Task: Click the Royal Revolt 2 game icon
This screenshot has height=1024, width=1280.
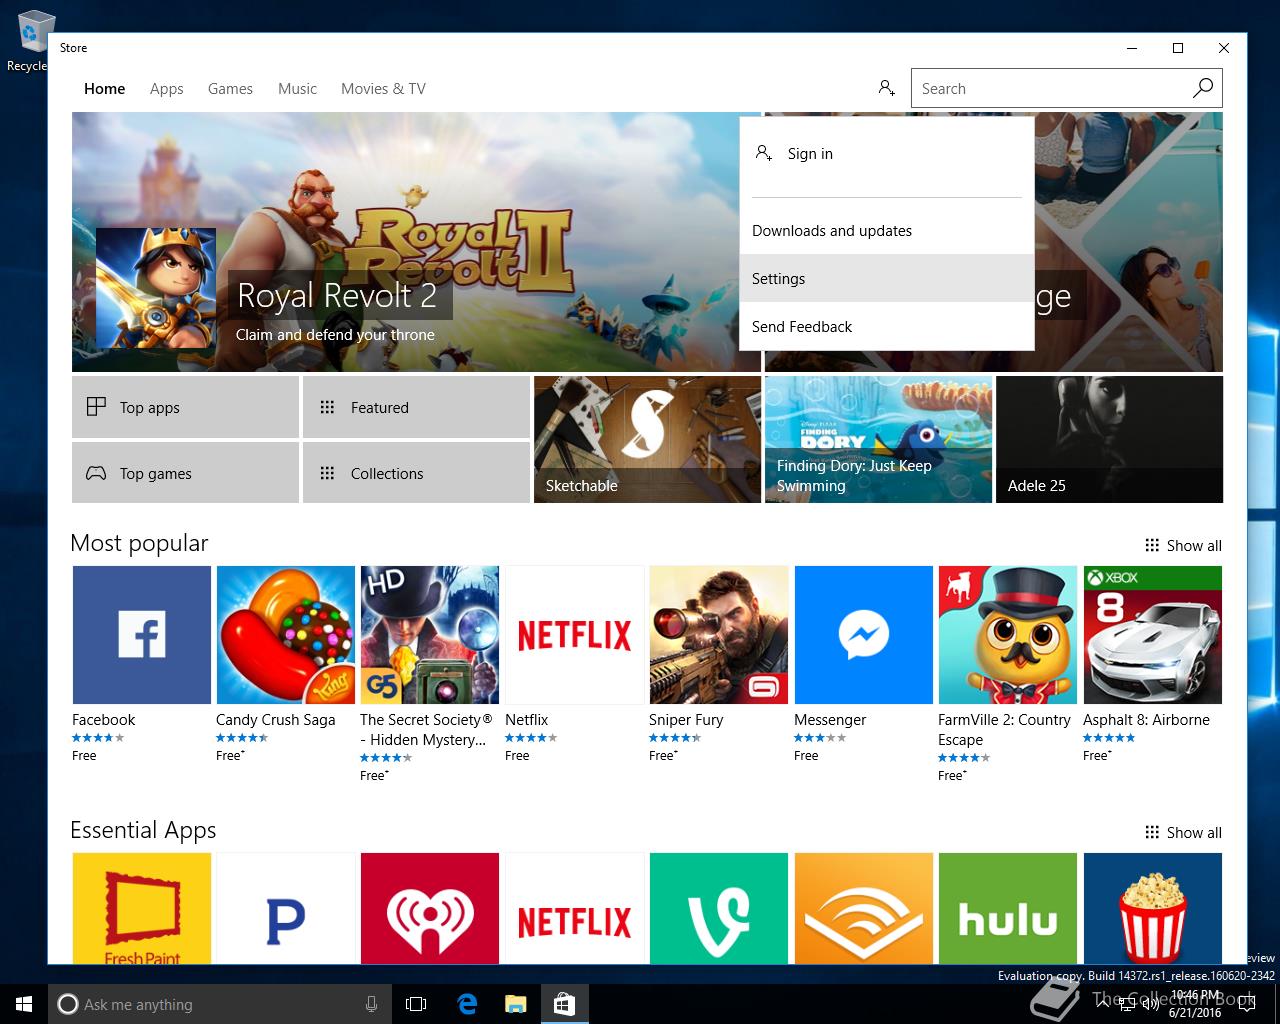Action: coord(156,288)
